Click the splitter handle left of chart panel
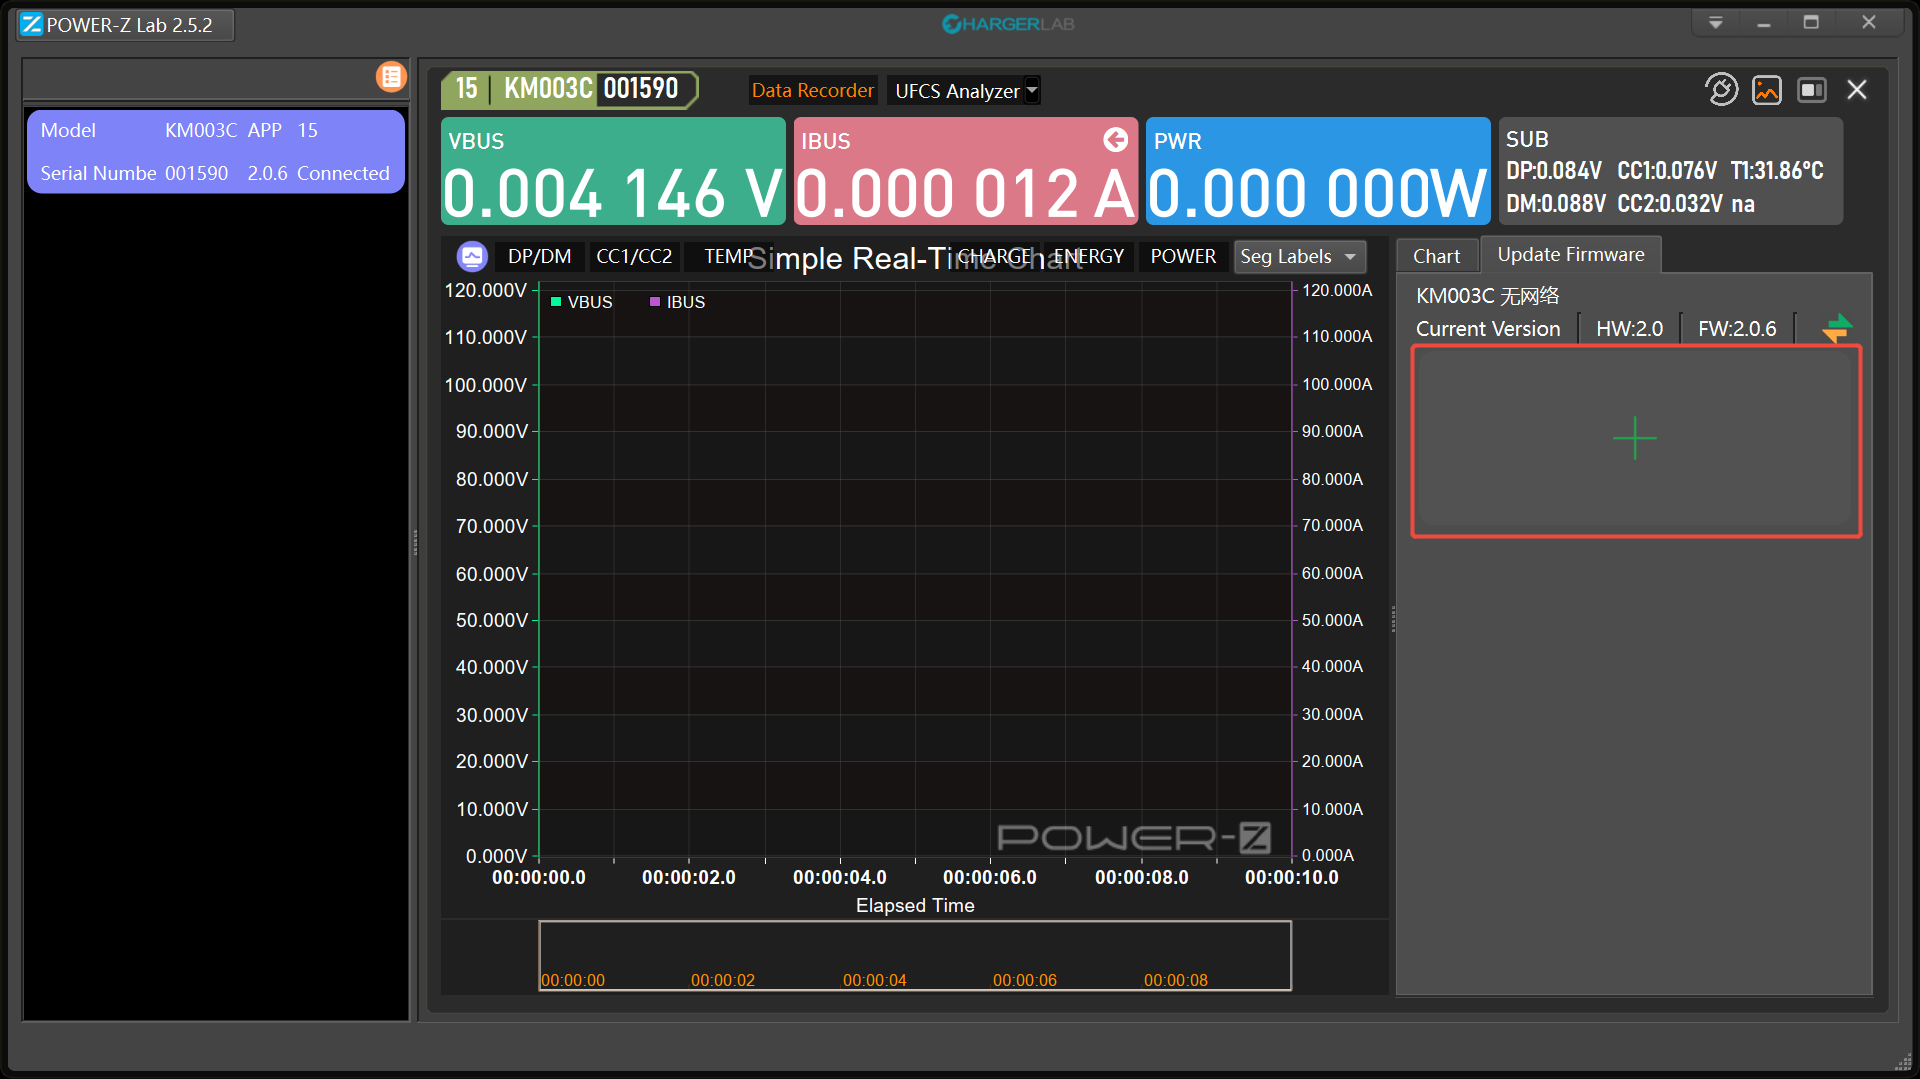The width and height of the screenshot is (1920, 1079). [415, 542]
